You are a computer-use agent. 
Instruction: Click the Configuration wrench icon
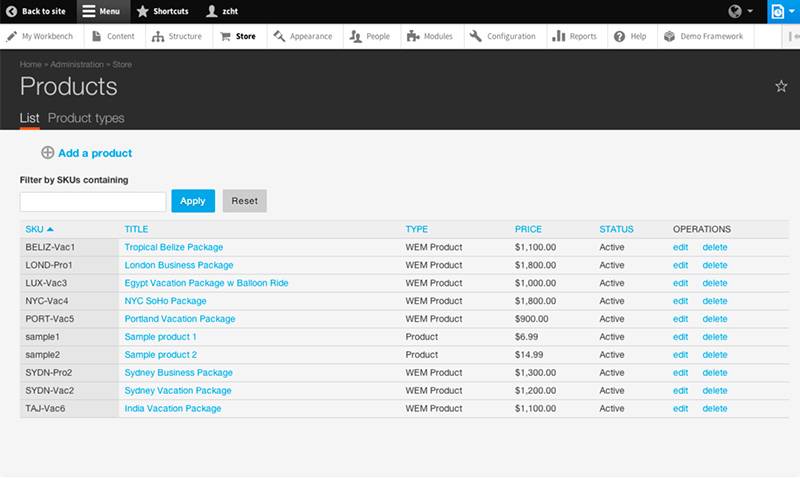point(476,36)
